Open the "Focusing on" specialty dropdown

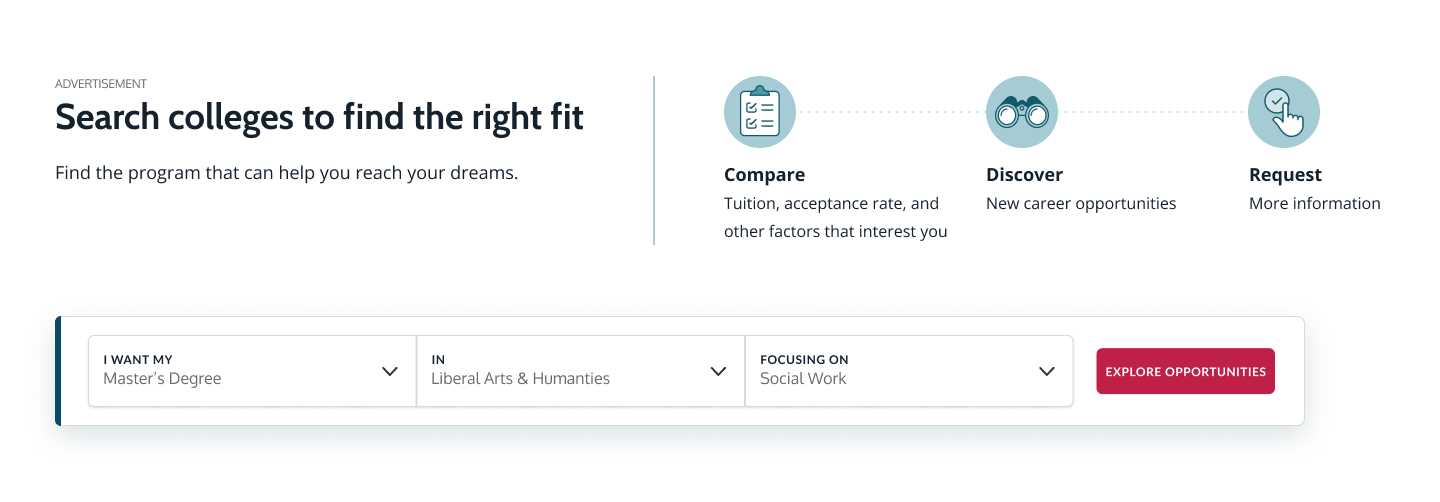pyautogui.click(x=908, y=371)
